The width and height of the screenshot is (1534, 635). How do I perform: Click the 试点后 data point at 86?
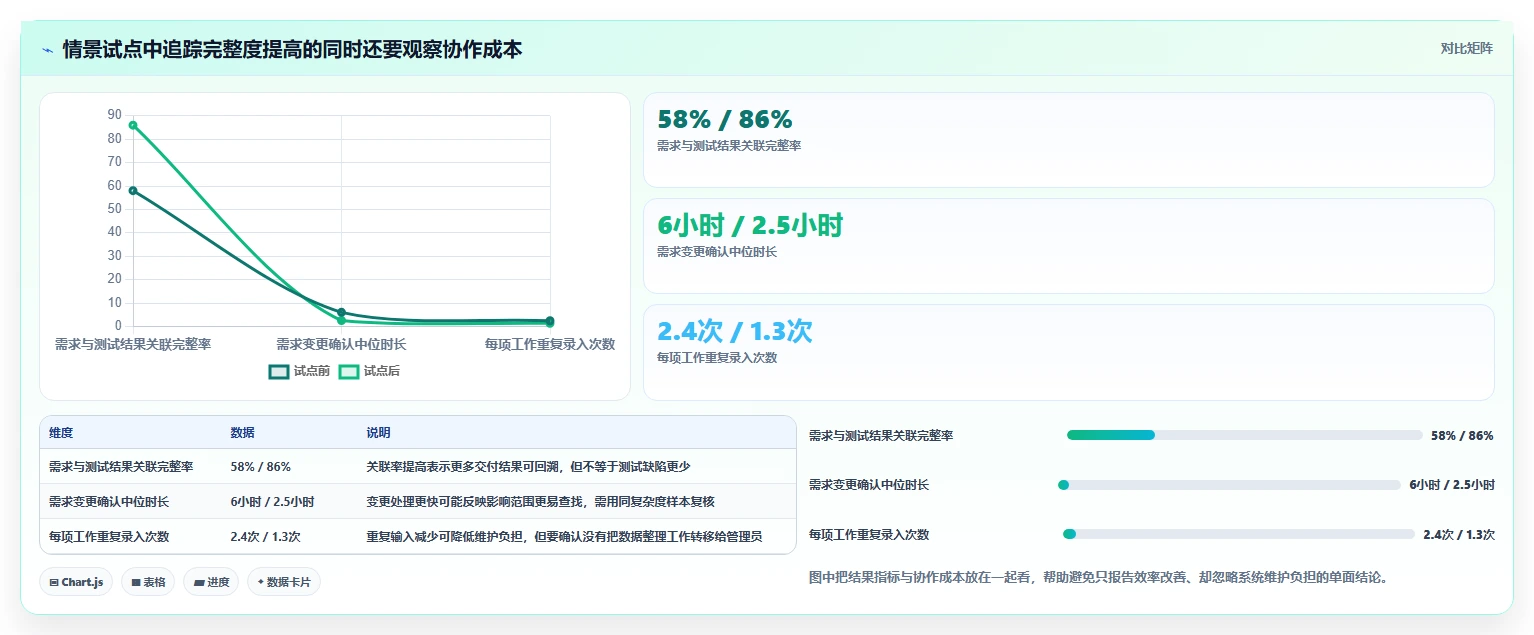tap(133, 125)
